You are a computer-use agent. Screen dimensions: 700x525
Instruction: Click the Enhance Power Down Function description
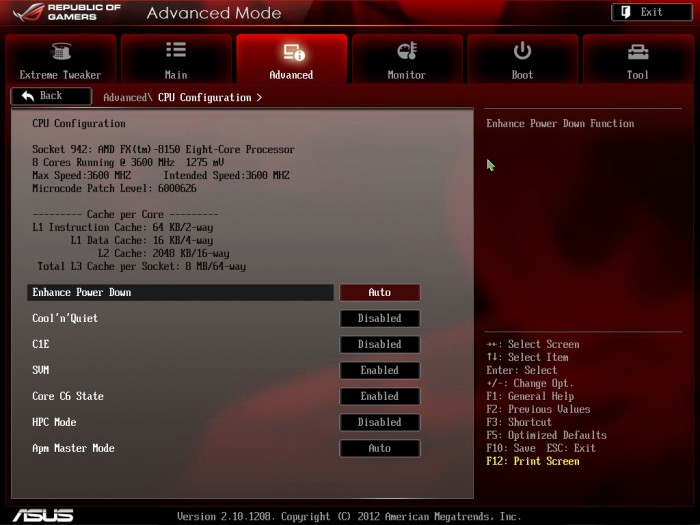560,124
